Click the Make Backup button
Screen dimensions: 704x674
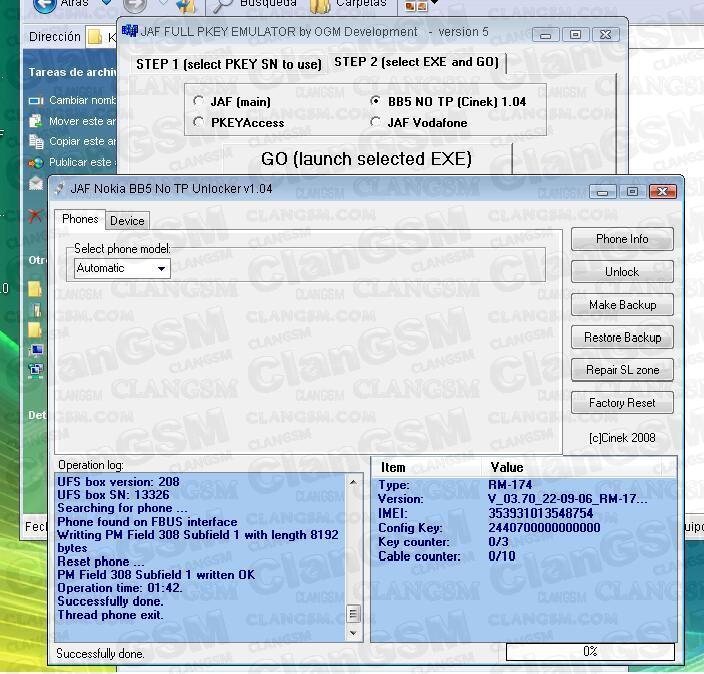click(x=622, y=305)
